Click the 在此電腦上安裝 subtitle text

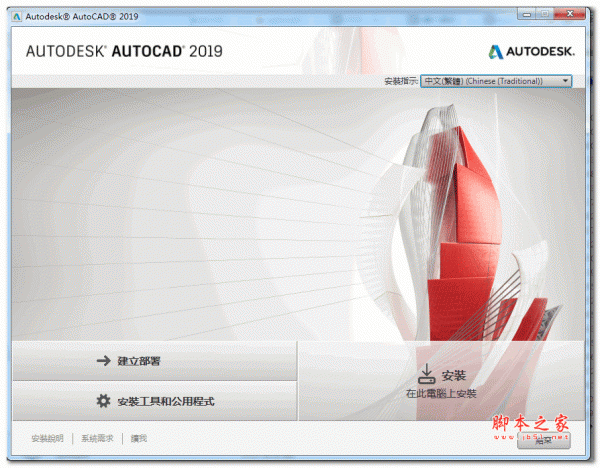click(x=441, y=393)
